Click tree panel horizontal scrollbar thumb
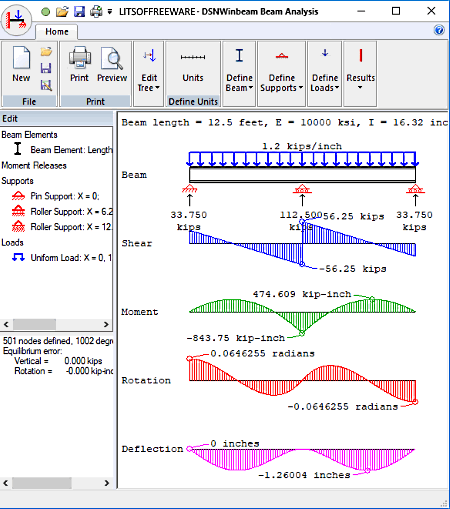The height and width of the screenshot is (509, 450). coord(34,324)
